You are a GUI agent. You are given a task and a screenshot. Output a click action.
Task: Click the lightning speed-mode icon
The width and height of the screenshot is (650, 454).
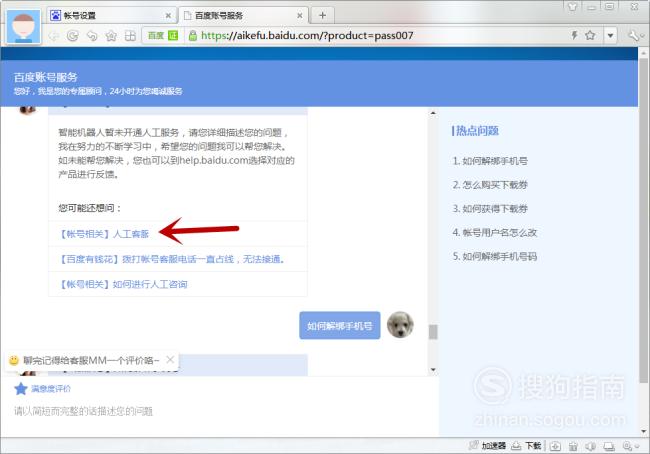pos(575,35)
